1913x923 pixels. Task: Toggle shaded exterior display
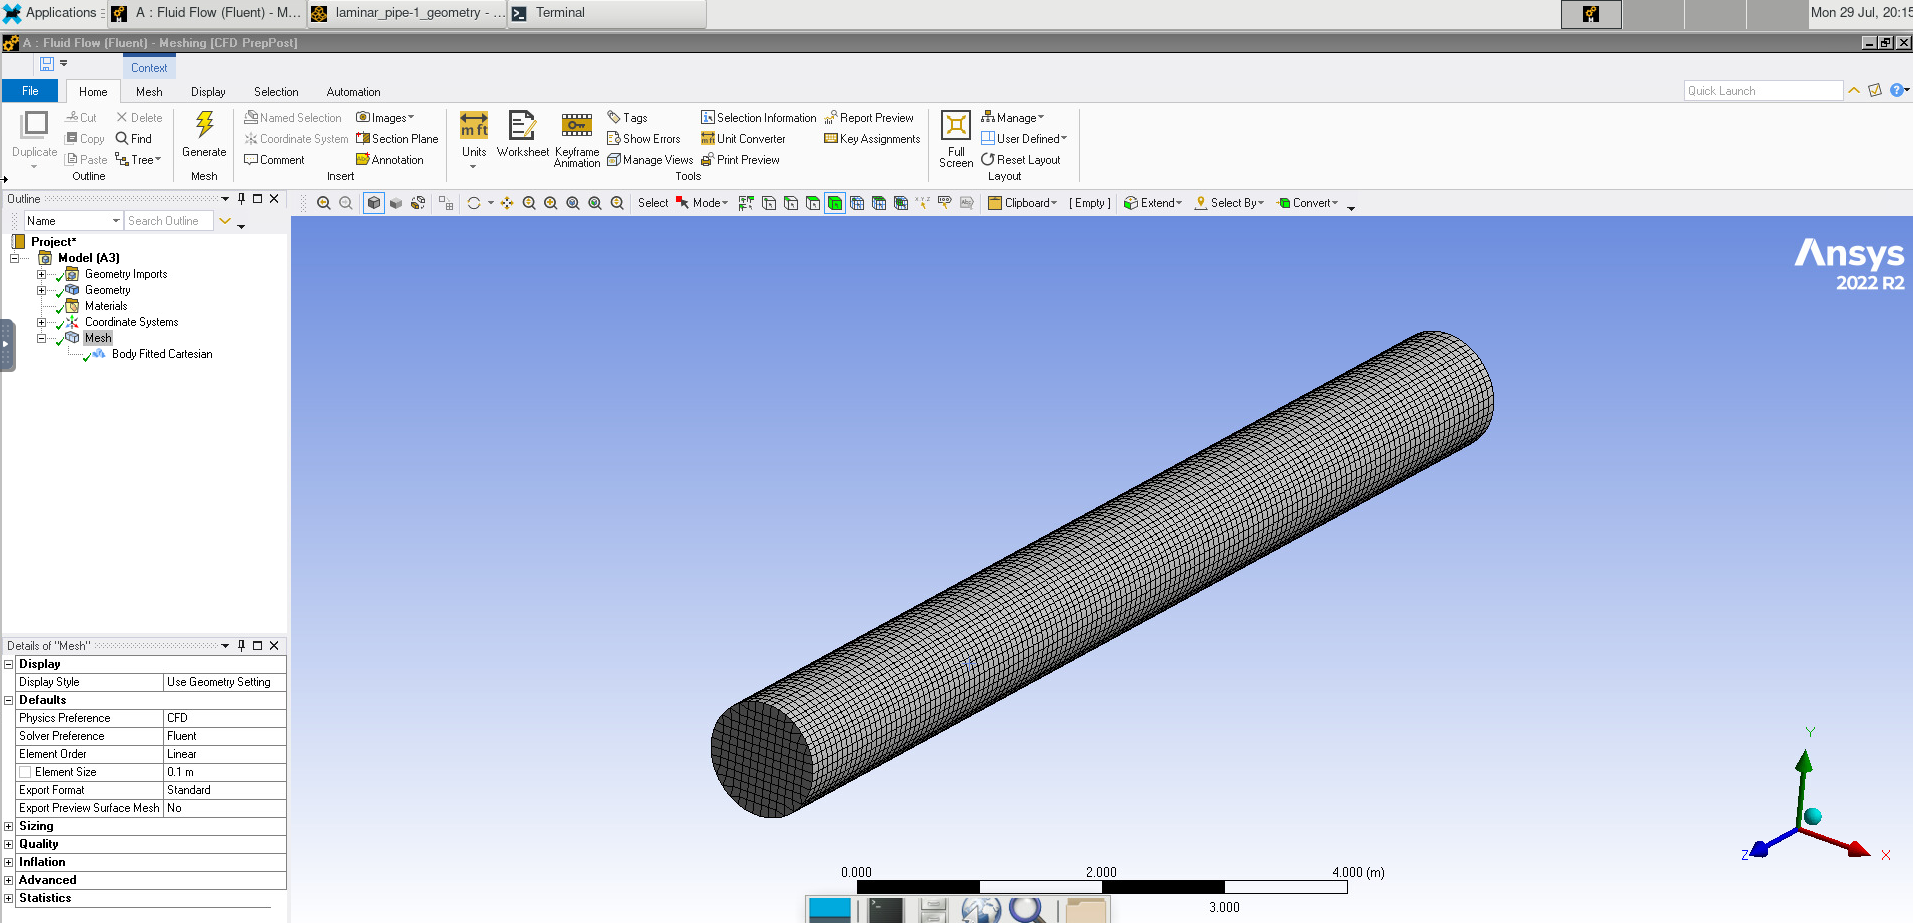(x=396, y=203)
